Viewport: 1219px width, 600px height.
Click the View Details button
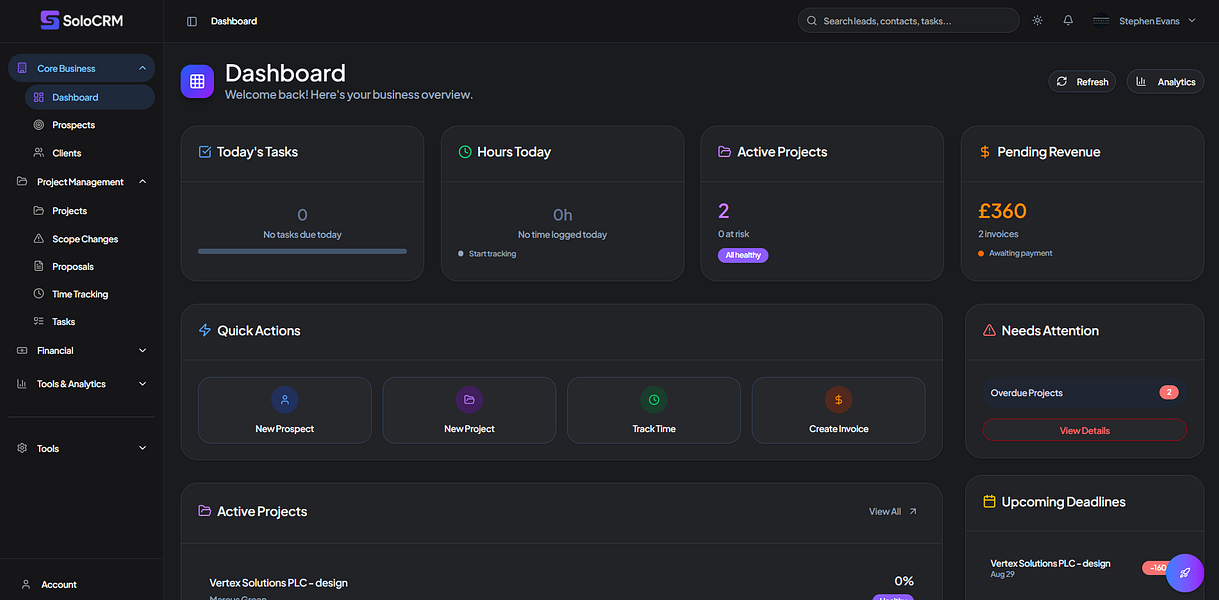(1085, 430)
